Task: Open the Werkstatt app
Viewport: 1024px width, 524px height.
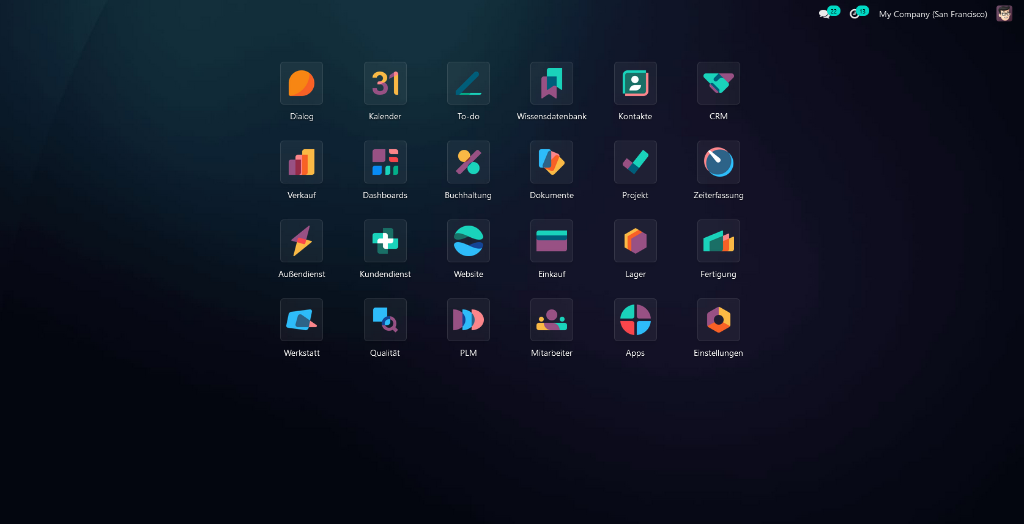Action: point(301,320)
